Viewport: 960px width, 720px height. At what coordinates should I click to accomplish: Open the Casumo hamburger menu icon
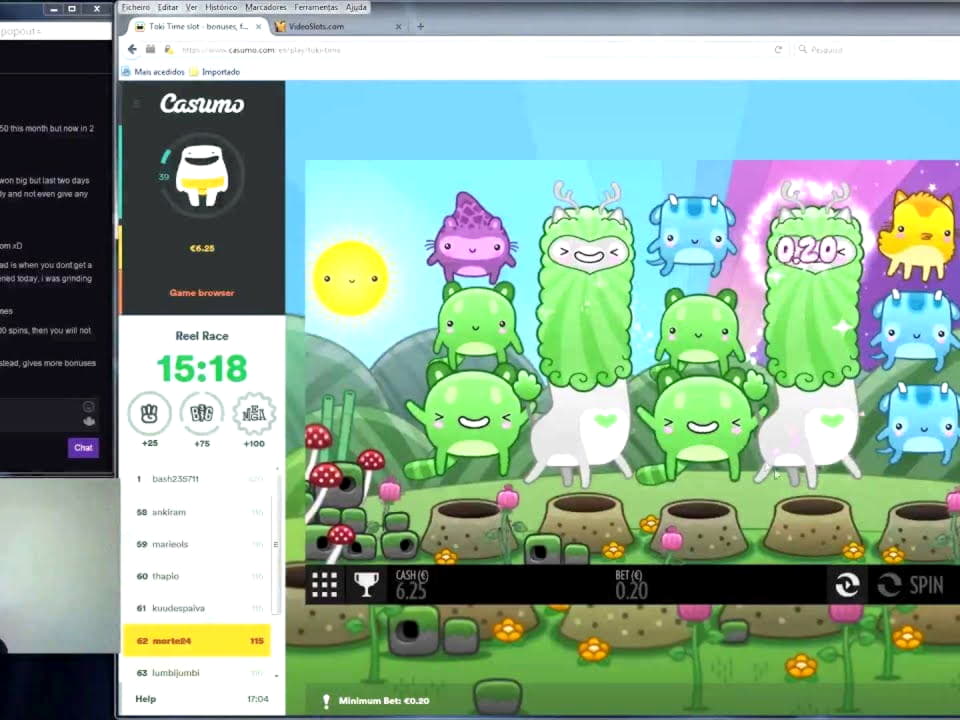[137, 104]
